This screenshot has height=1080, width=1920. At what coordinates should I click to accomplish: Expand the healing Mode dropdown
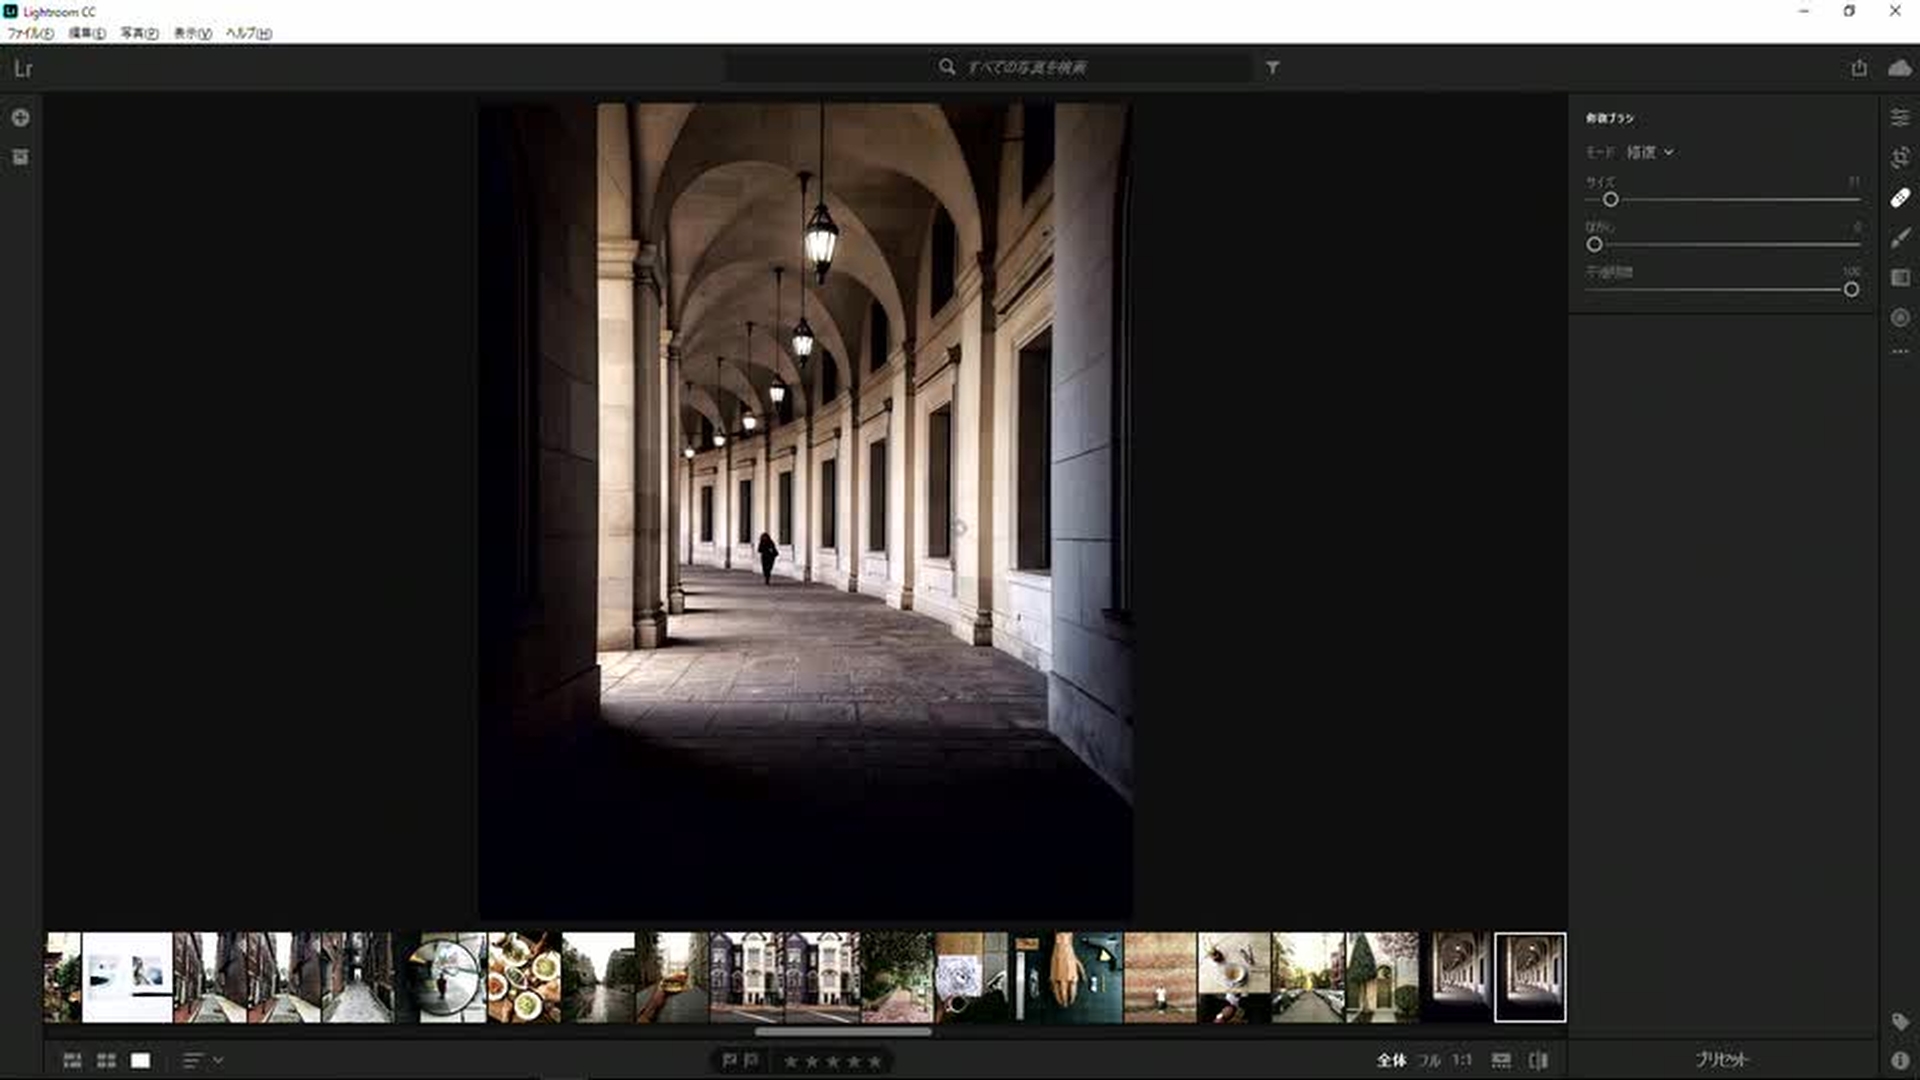pyautogui.click(x=1650, y=152)
